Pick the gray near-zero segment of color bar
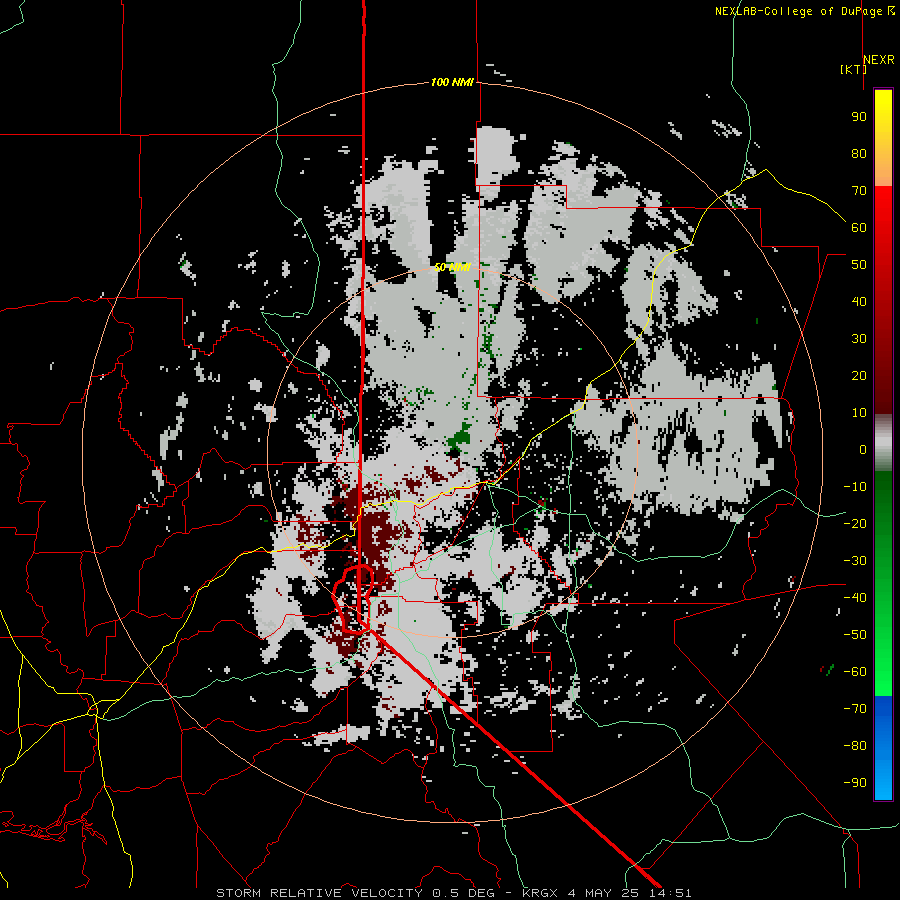900x900 pixels. coord(883,443)
